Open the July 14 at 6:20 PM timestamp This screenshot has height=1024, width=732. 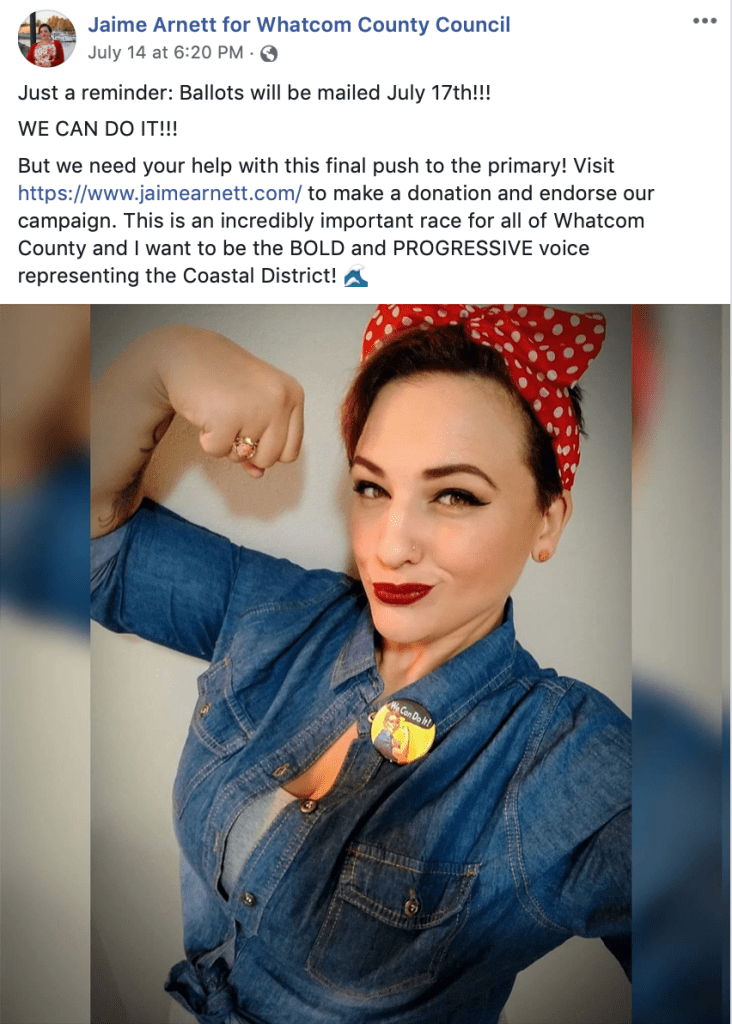click(x=165, y=53)
